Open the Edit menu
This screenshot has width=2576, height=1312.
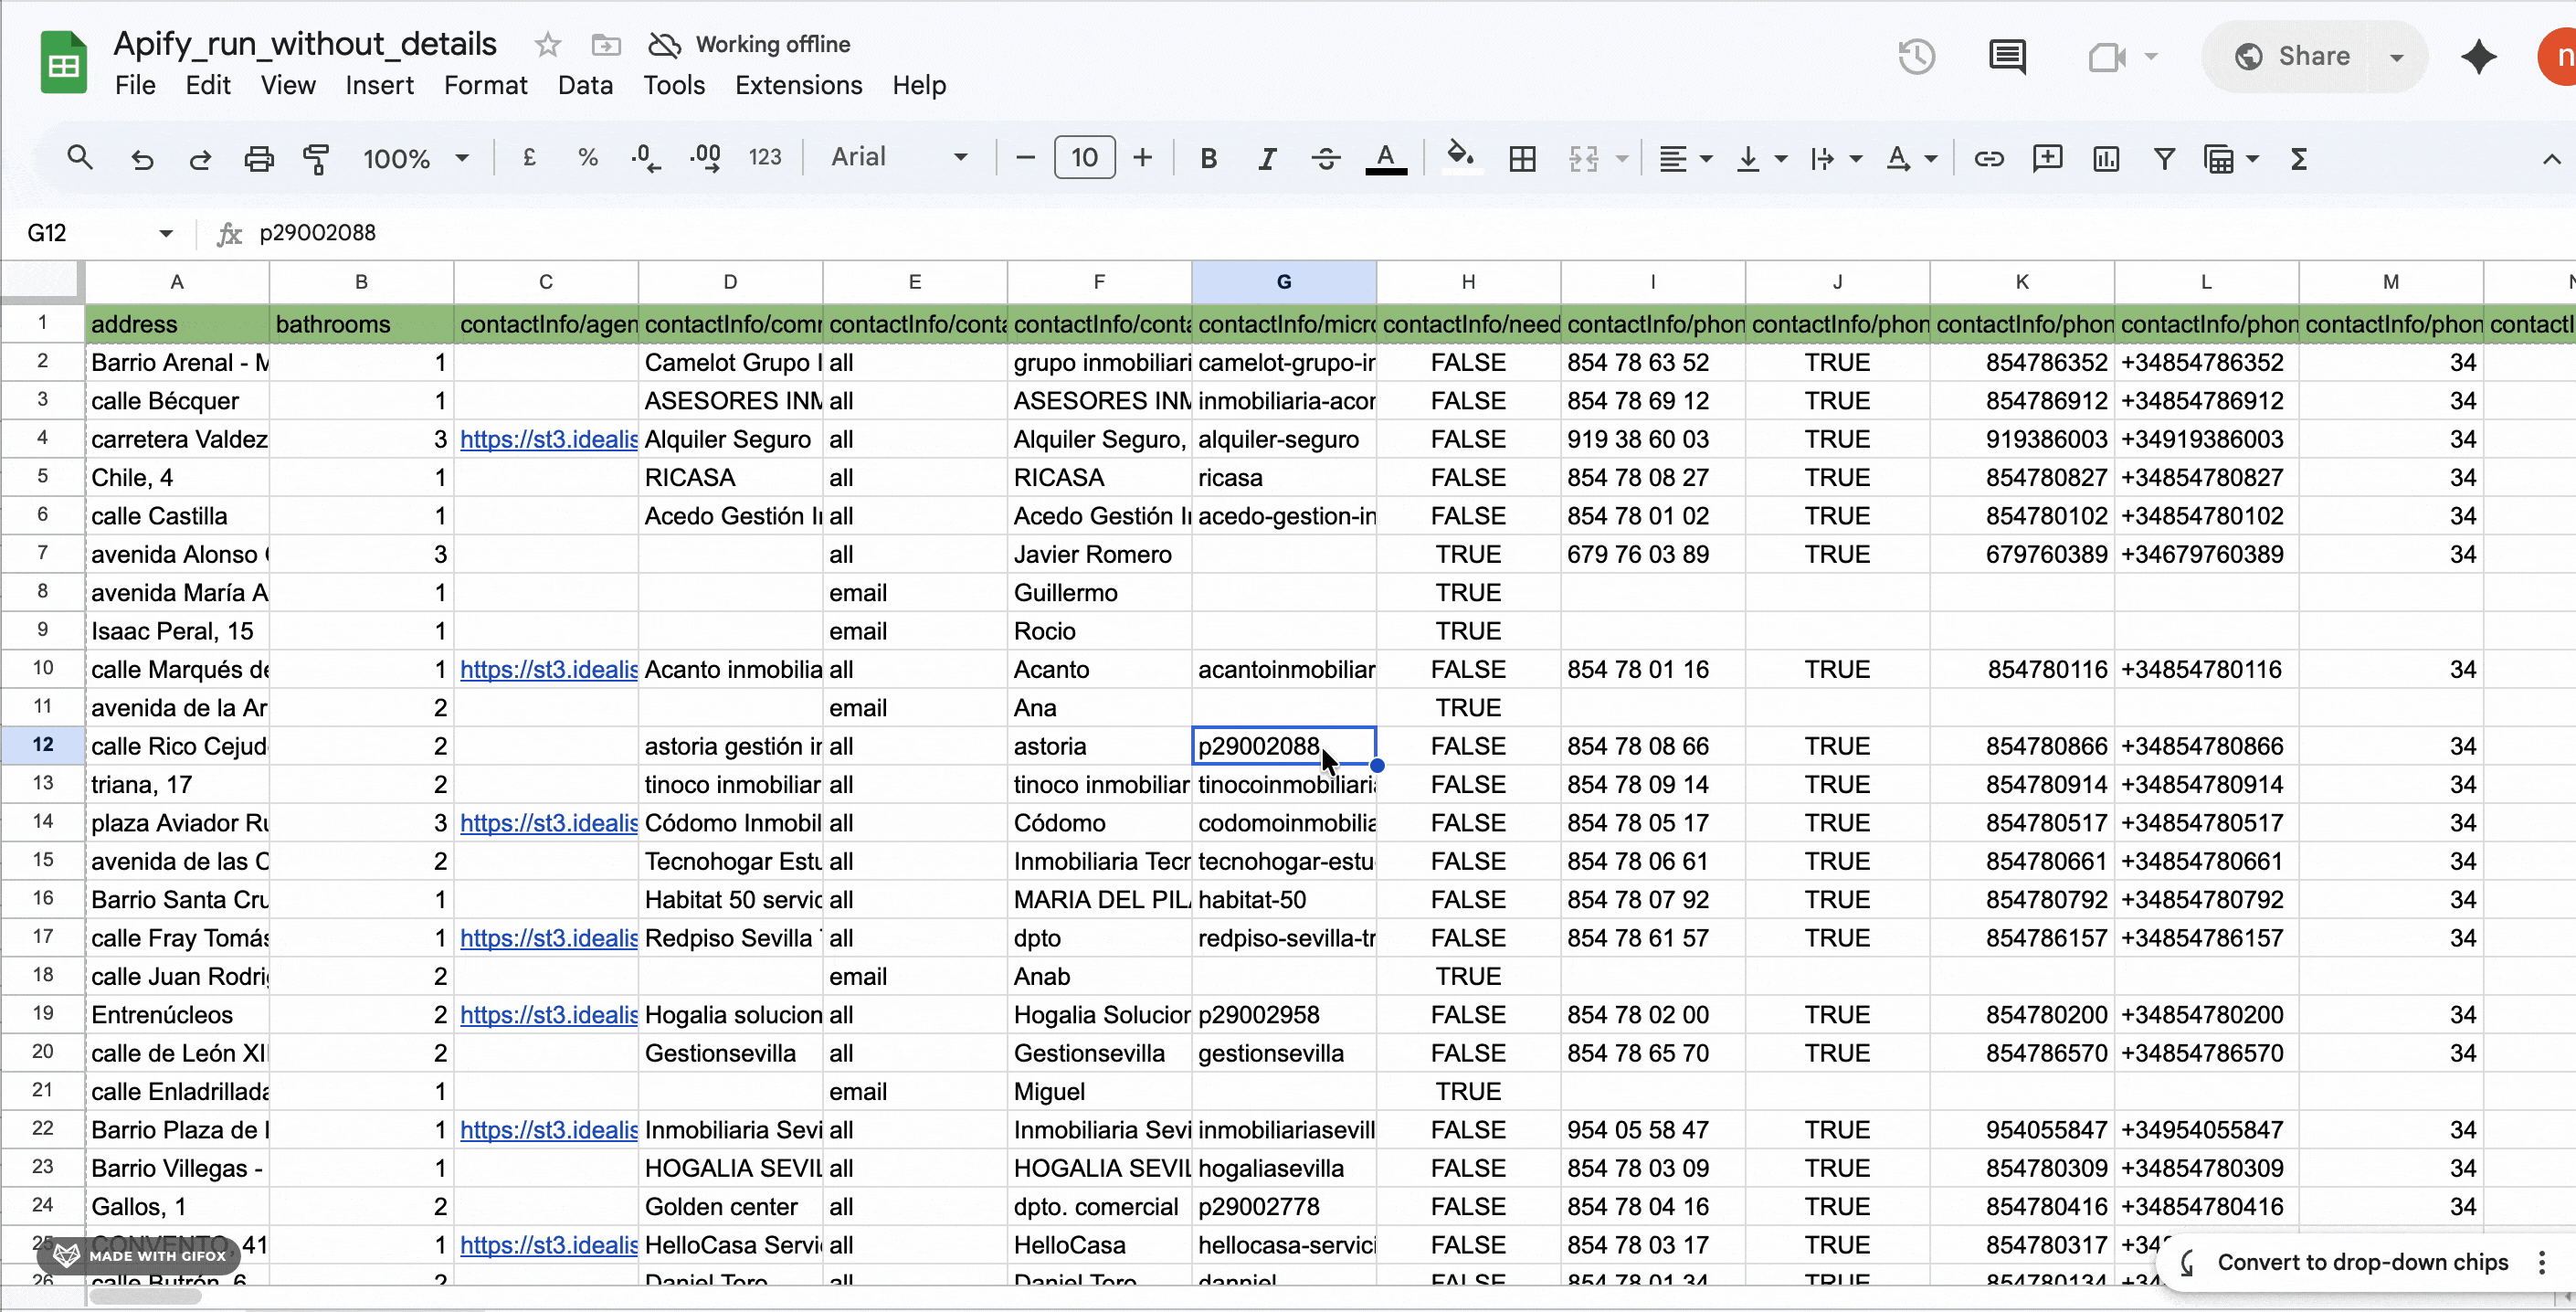point(208,85)
